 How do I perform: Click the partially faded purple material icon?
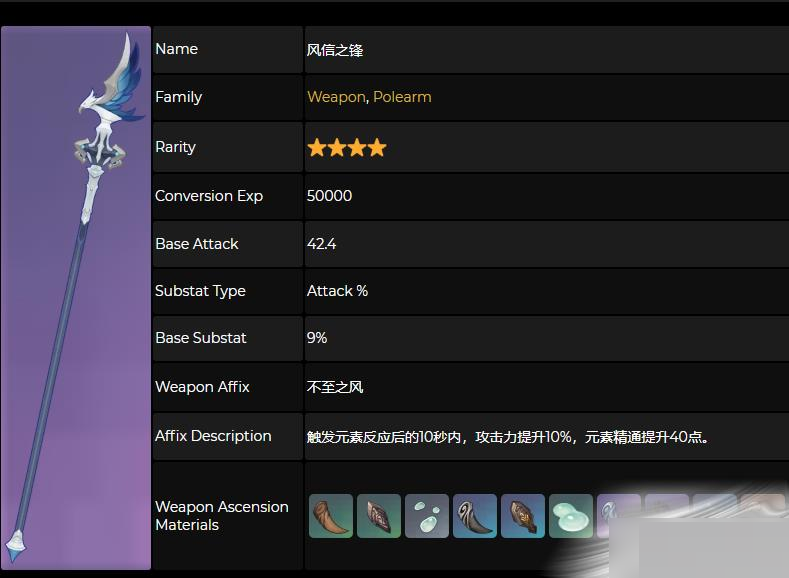(x=617, y=516)
